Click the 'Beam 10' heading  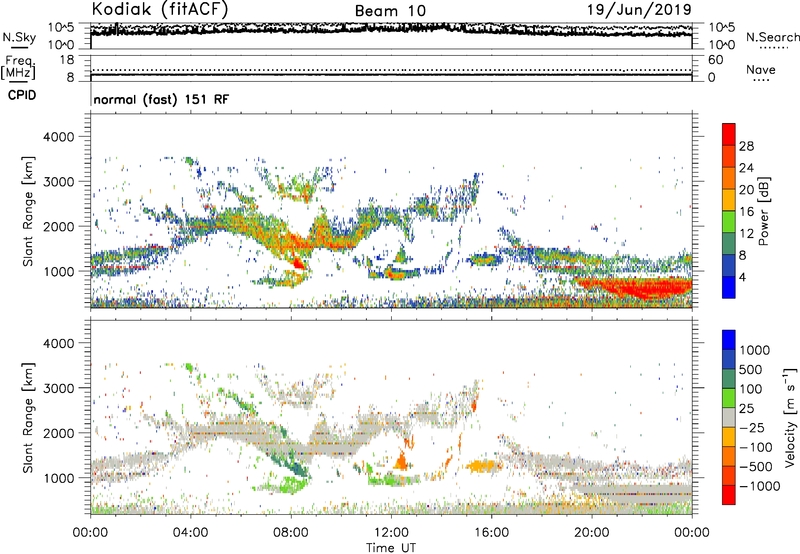390,11
